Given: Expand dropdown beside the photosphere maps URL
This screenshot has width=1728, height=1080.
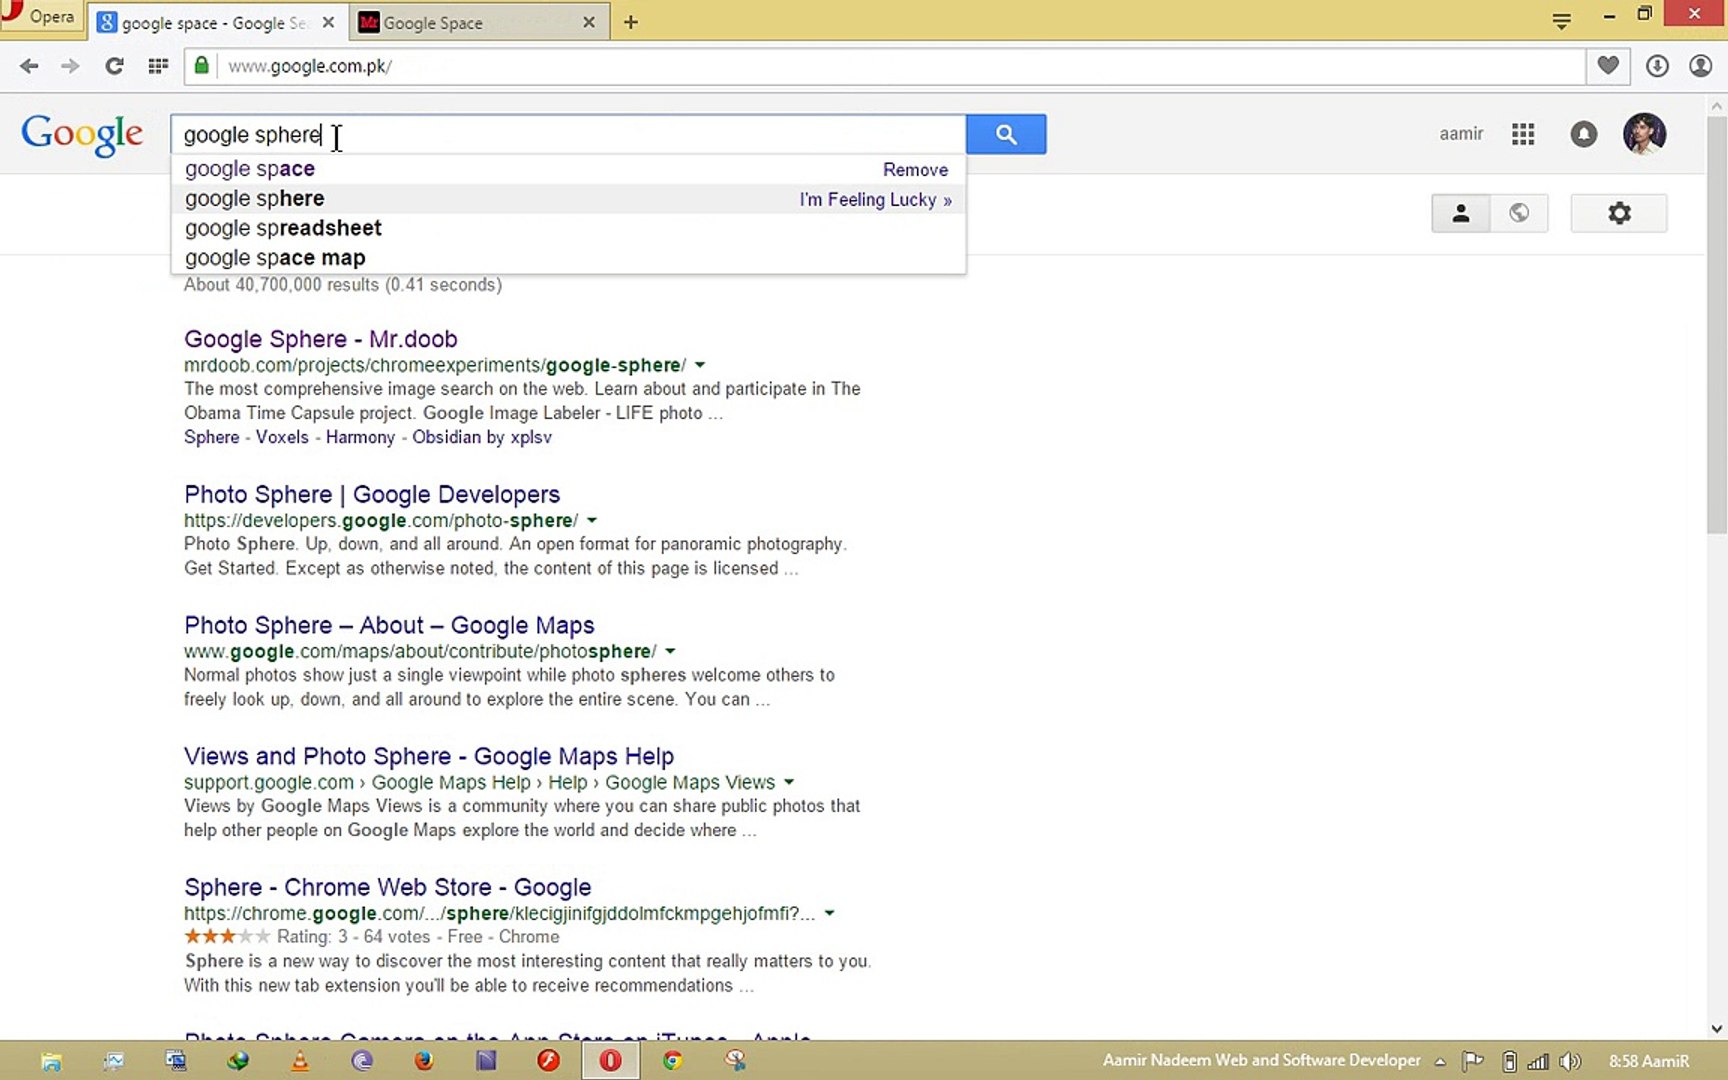Looking at the screenshot, I should coord(670,651).
